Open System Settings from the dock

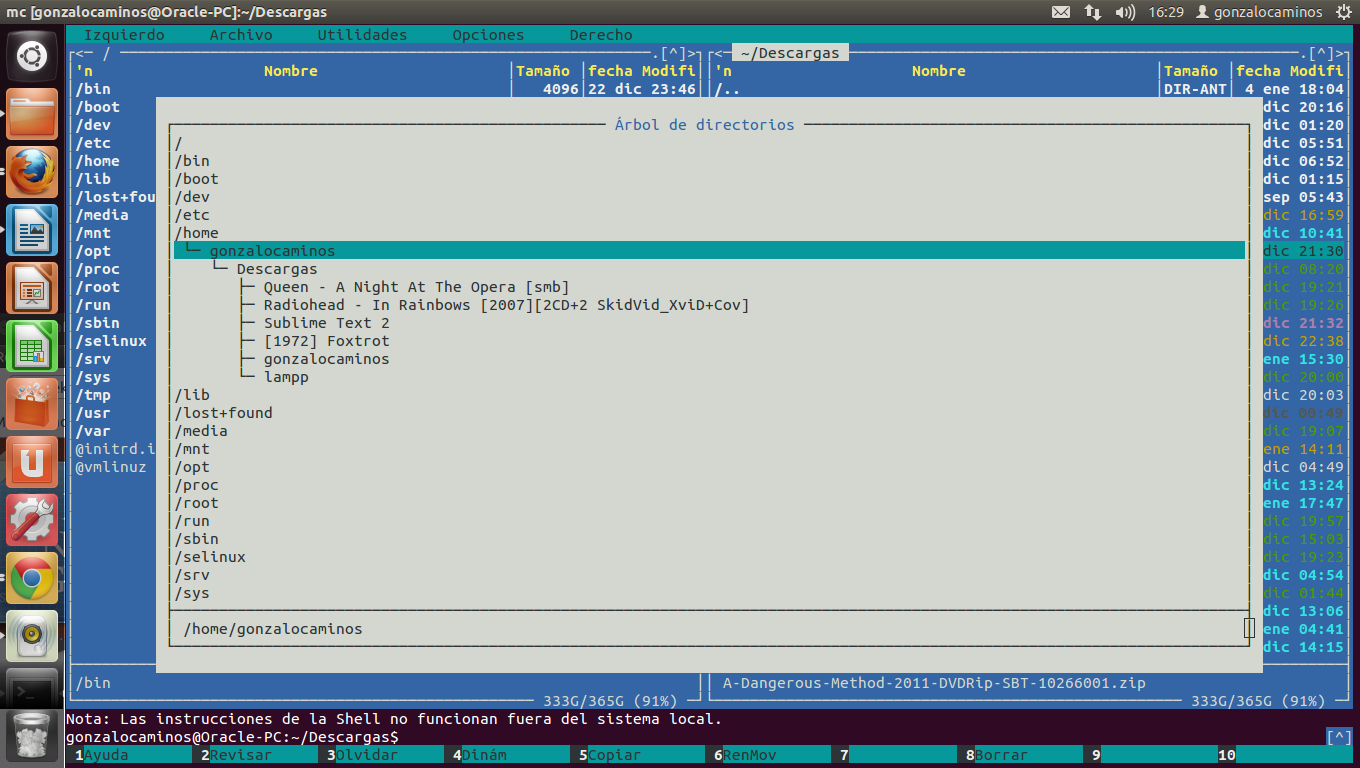(x=32, y=520)
